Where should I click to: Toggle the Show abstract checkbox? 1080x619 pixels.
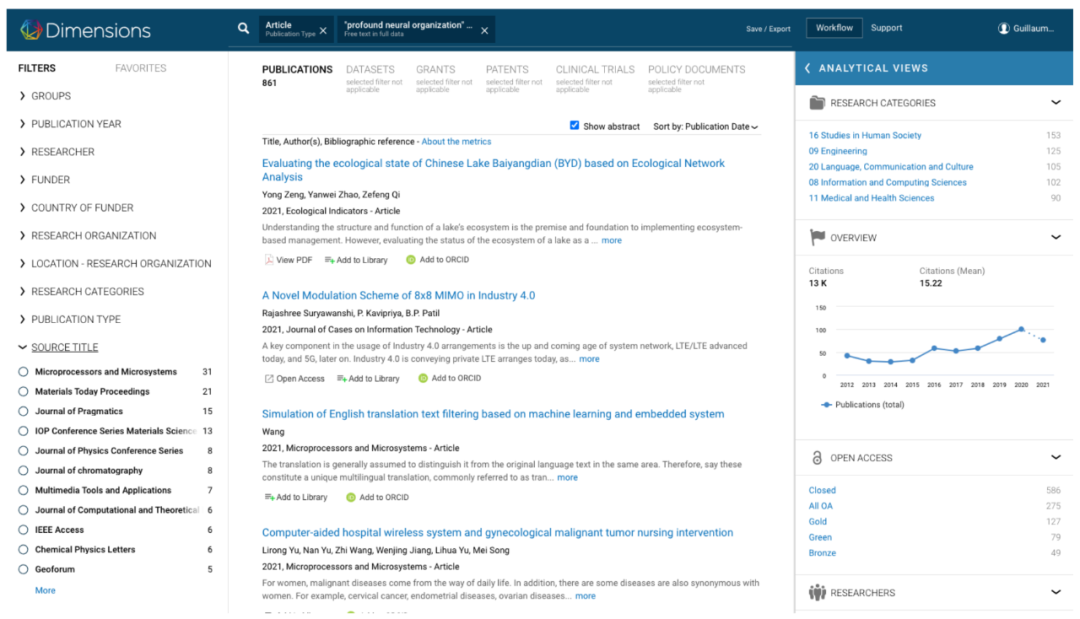(x=574, y=125)
